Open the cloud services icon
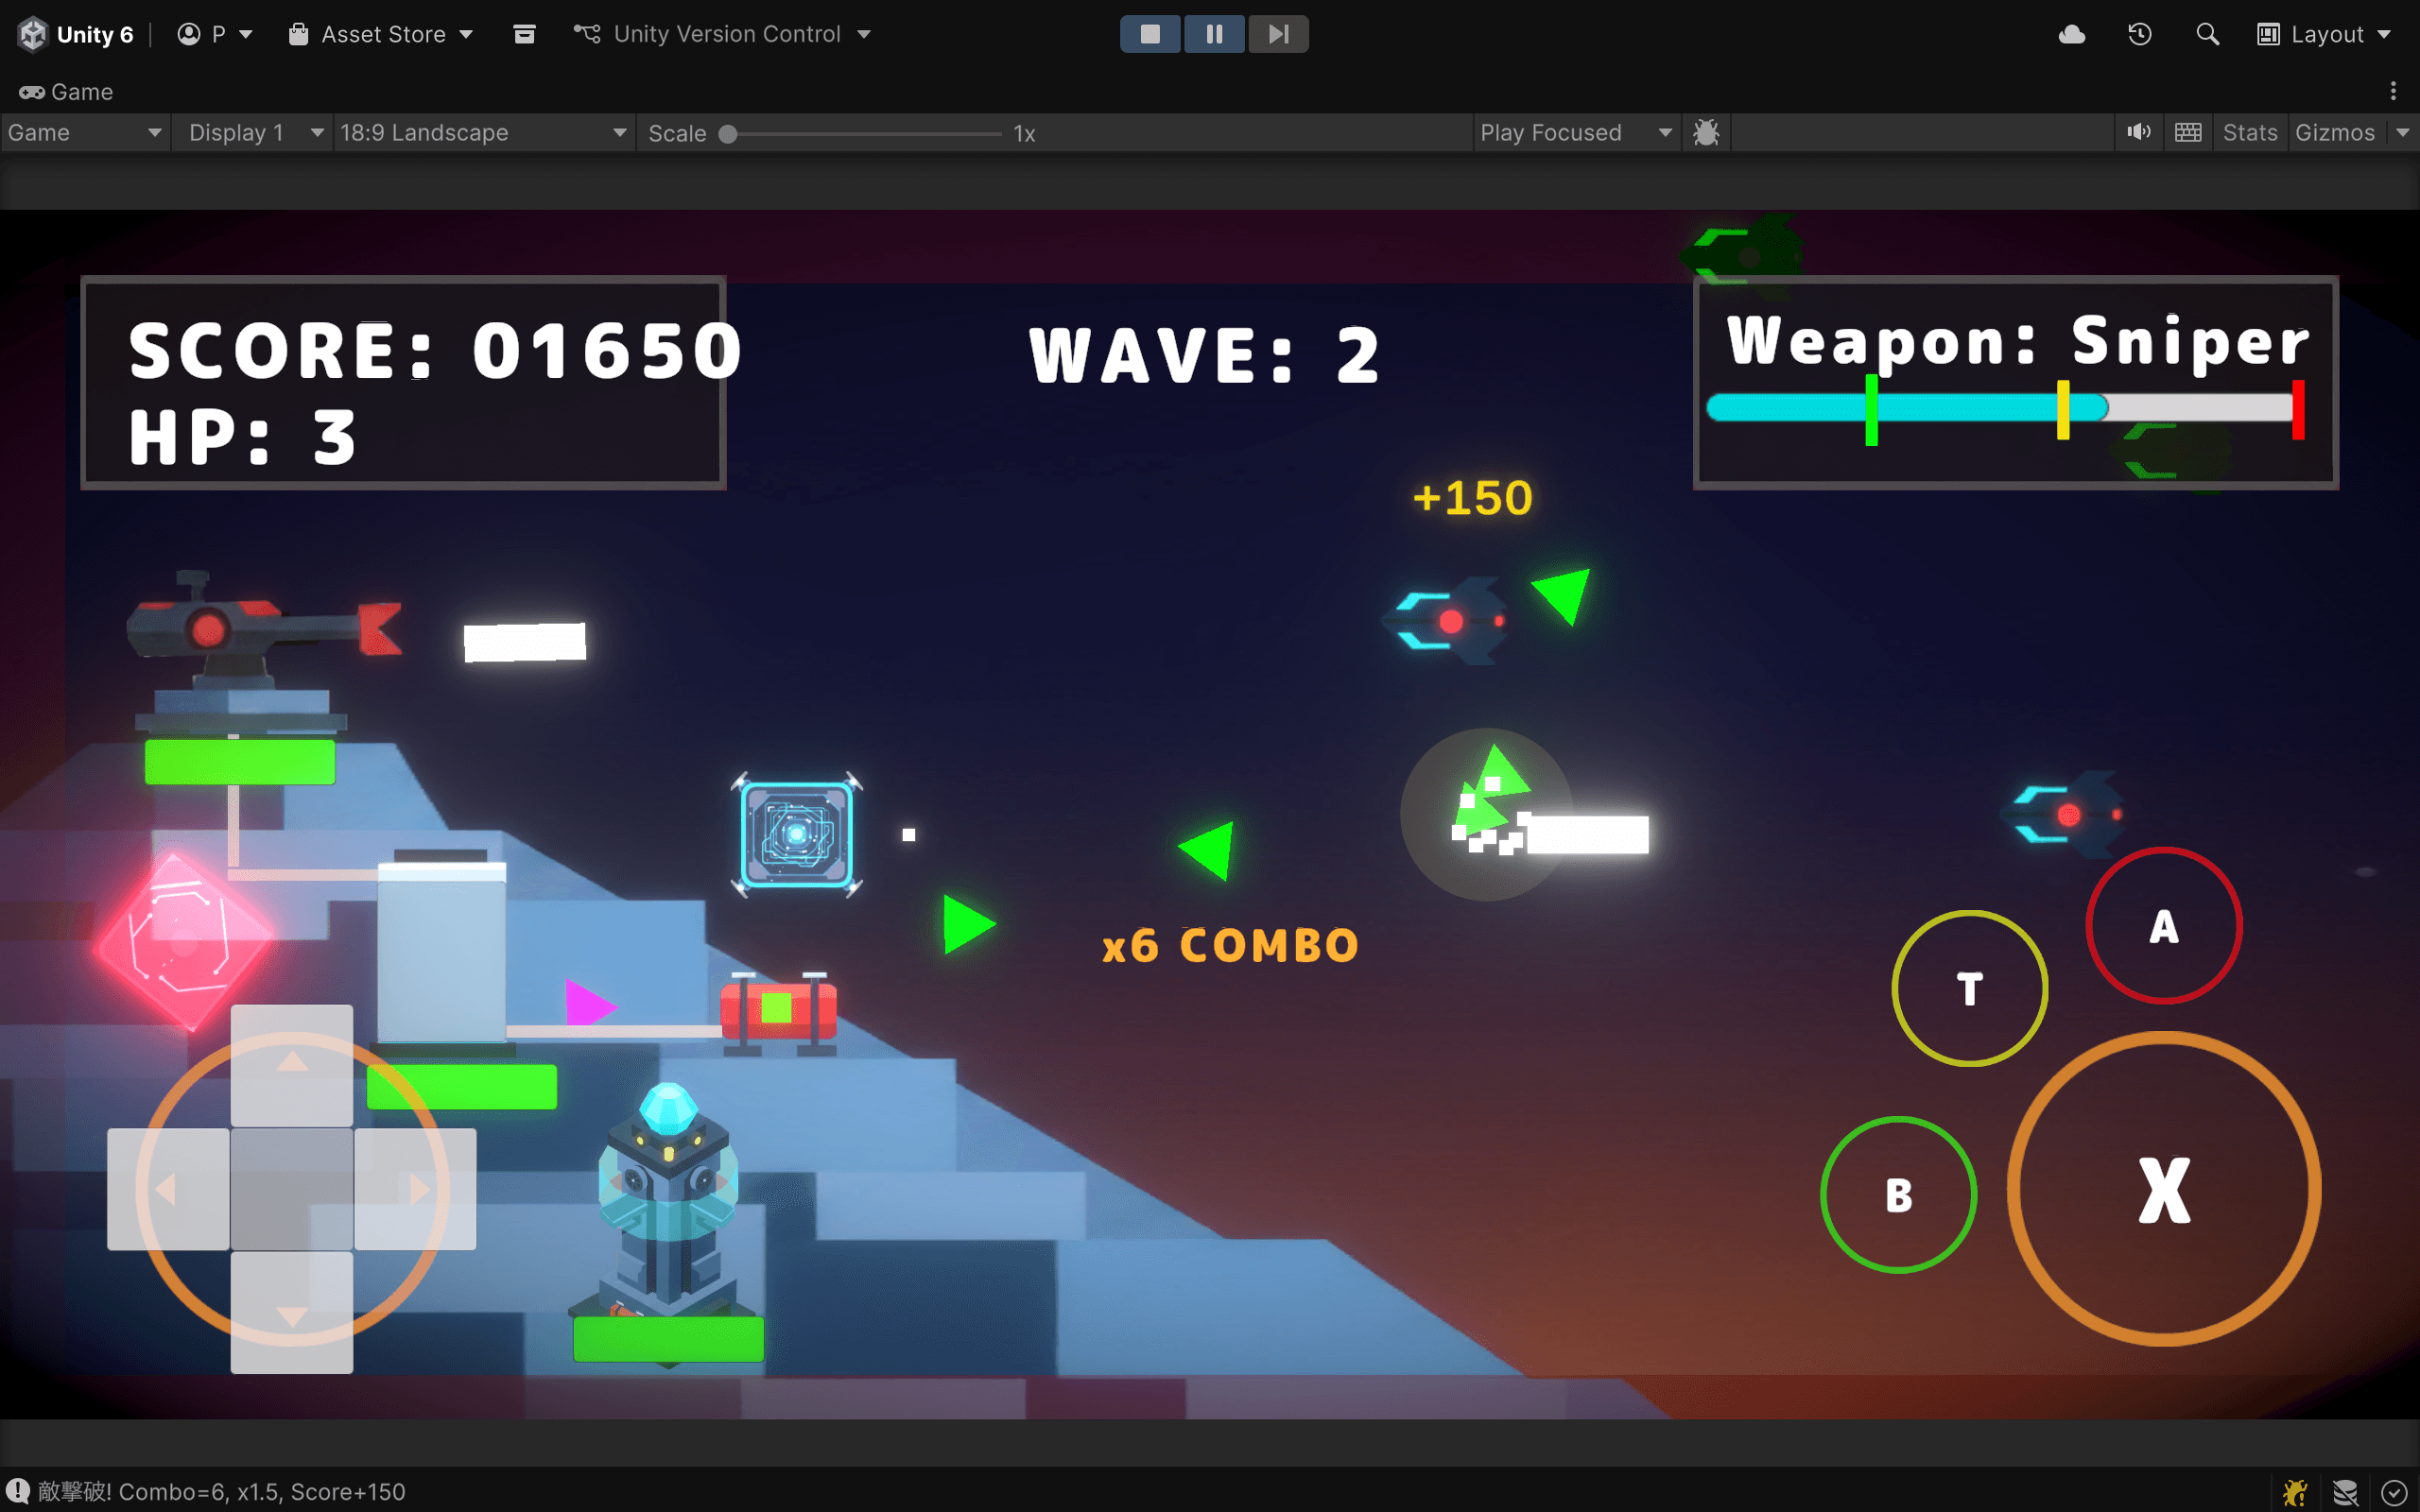This screenshot has width=2420, height=1512. tap(2072, 34)
